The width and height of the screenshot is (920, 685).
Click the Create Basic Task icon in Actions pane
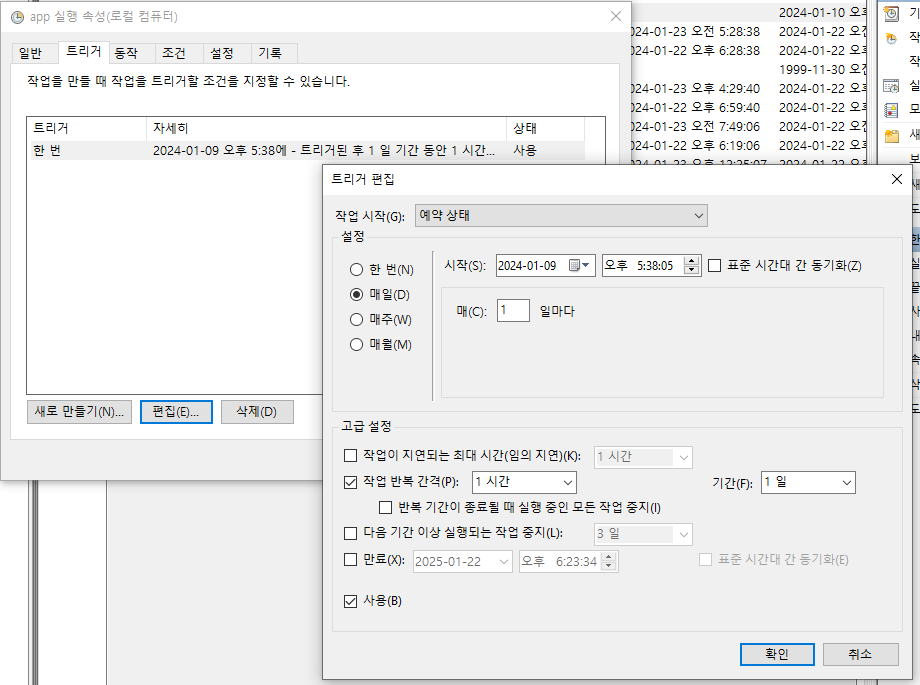pyautogui.click(x=891, y=14)
